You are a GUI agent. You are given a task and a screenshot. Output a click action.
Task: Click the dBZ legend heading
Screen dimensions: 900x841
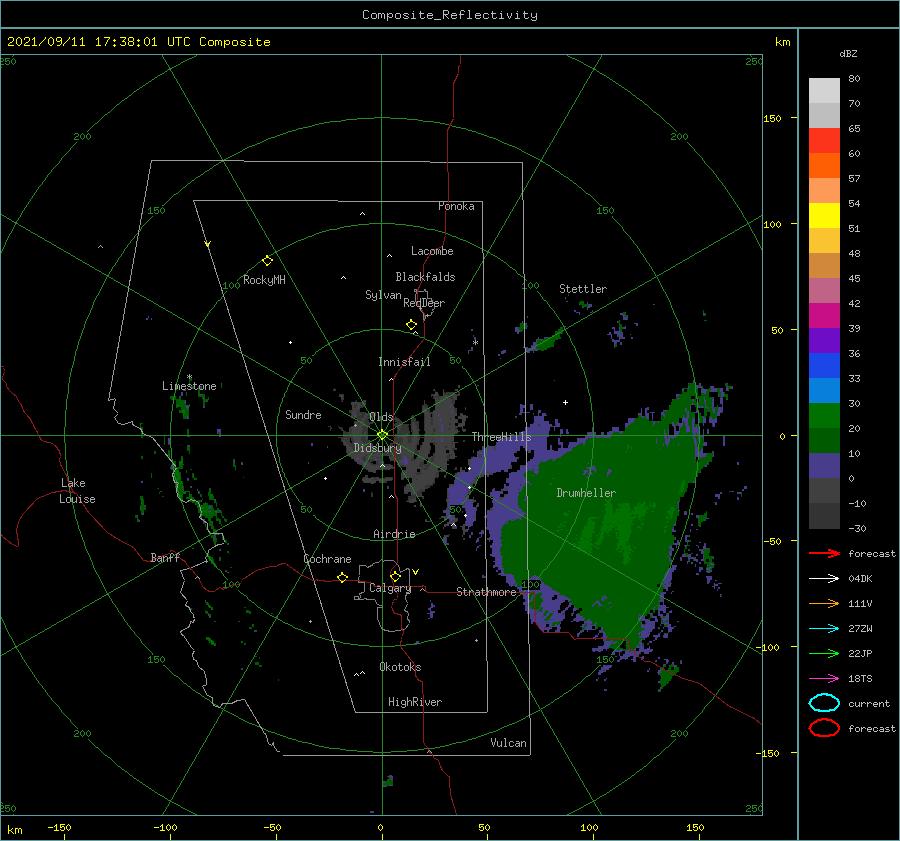click(x=848, y=53)
